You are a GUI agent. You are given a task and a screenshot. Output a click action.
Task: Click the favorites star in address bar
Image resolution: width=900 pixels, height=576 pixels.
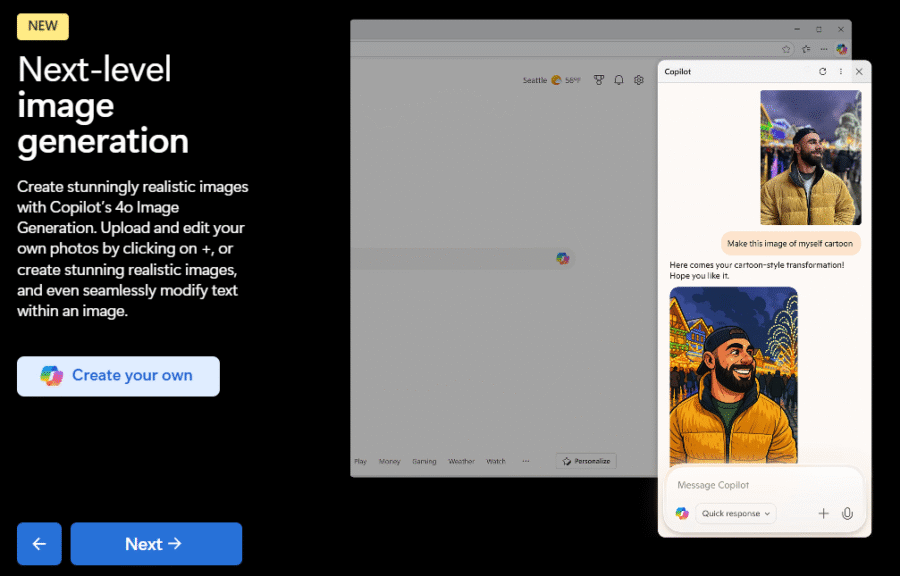(x=787, y=49)
